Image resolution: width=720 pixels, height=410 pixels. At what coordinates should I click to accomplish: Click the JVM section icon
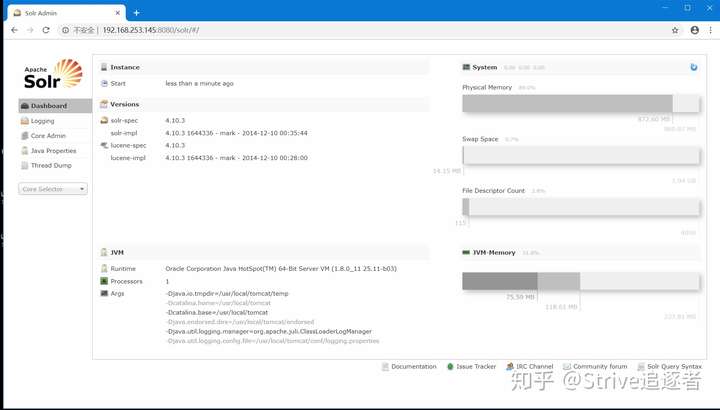point(104,252)
